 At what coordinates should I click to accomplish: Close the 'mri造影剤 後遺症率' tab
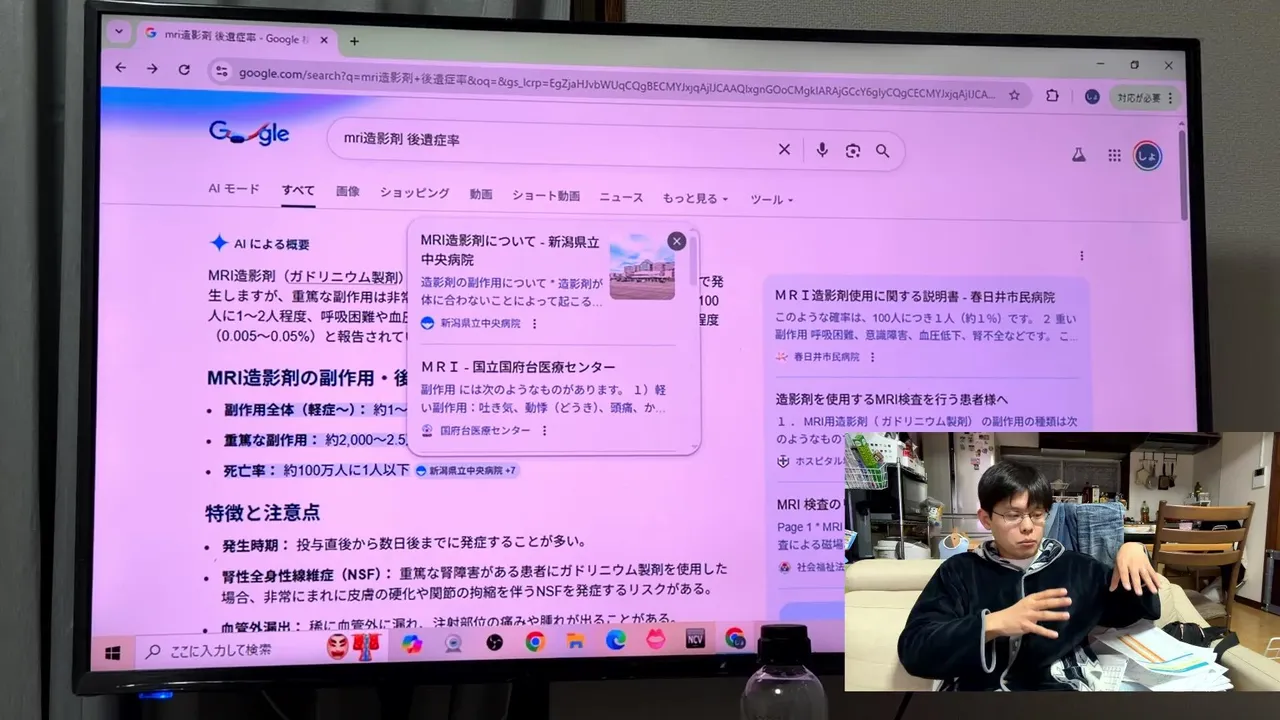click(x=326, y=39)
